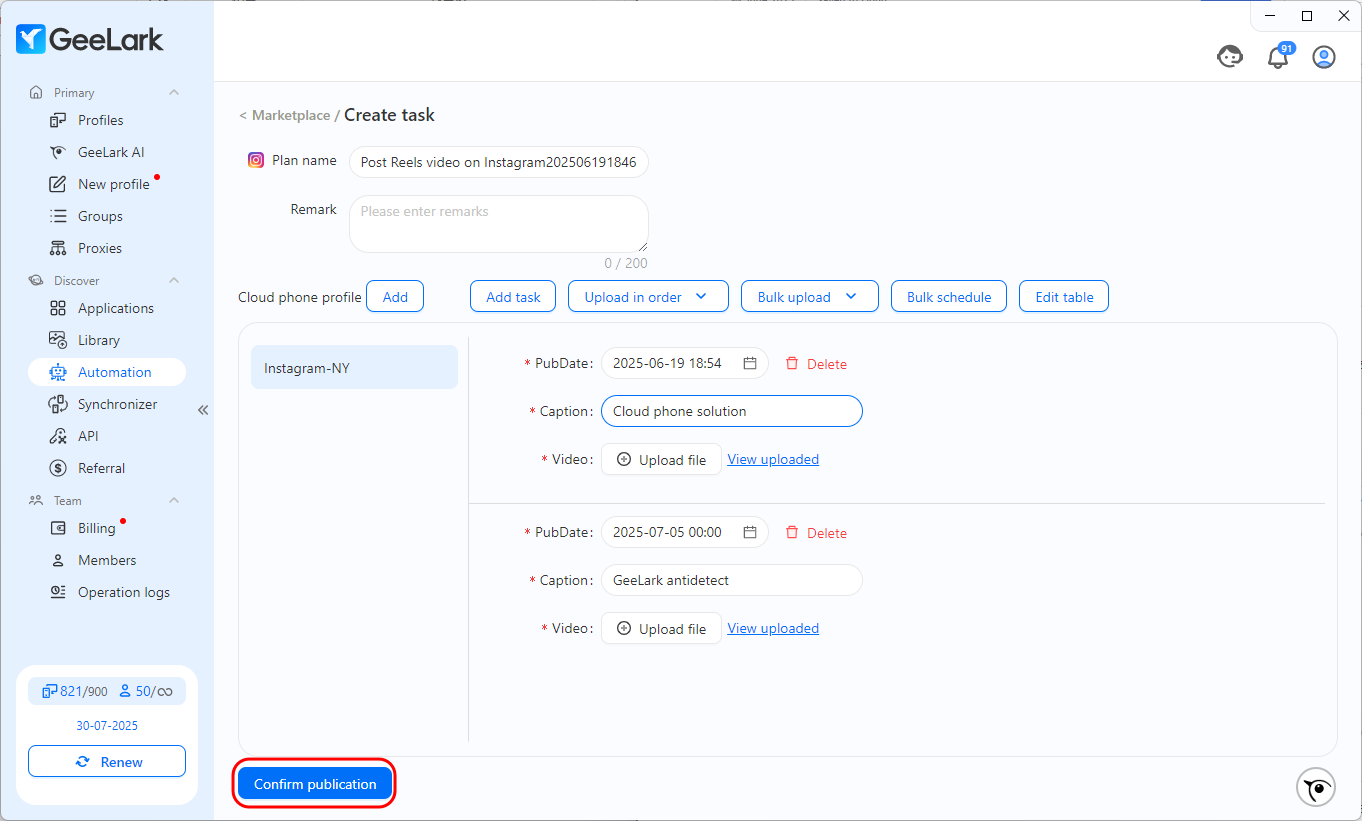Click the 821/900 profiles quota
The height and width of the screenshot is (821, 1362).
click(74, 691)
